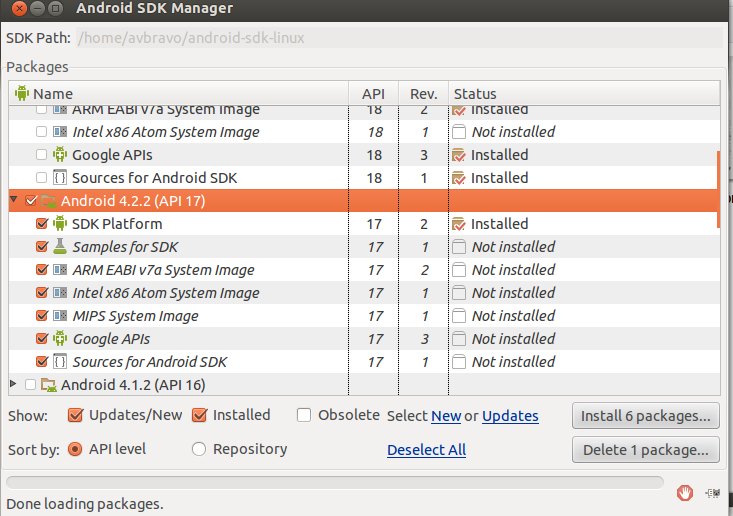The width and height of the screenshot is (733, 516).
Task: Click the Android icon beside API 18 Google APIs
Action: coord(60,154)
